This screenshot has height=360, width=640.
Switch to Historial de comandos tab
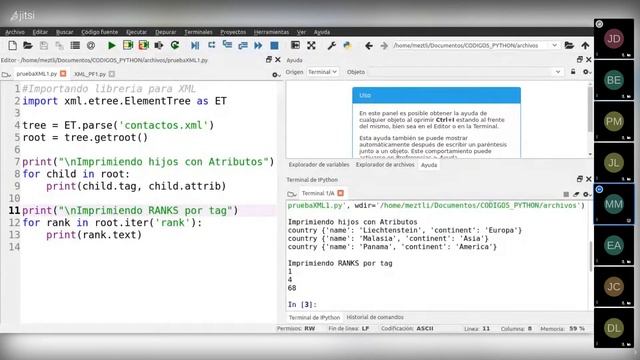pos(375,317)
